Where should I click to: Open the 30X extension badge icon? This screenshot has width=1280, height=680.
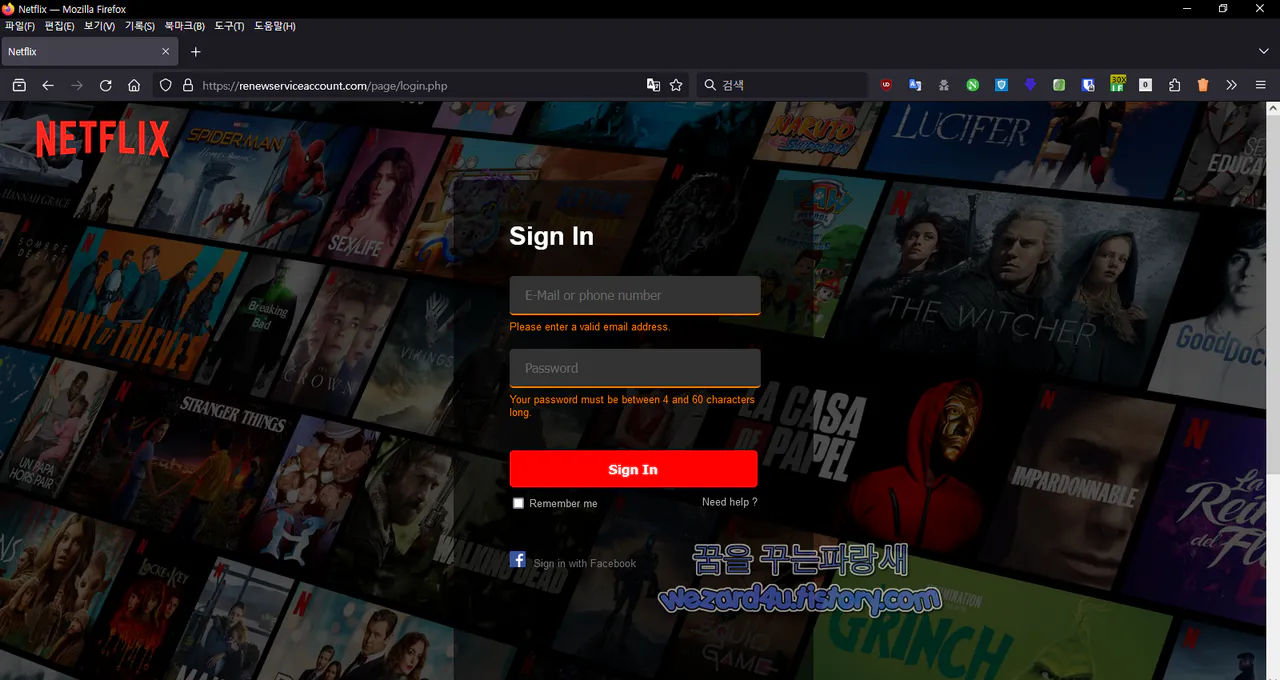pyautogui.click(x=1118, y=84)
